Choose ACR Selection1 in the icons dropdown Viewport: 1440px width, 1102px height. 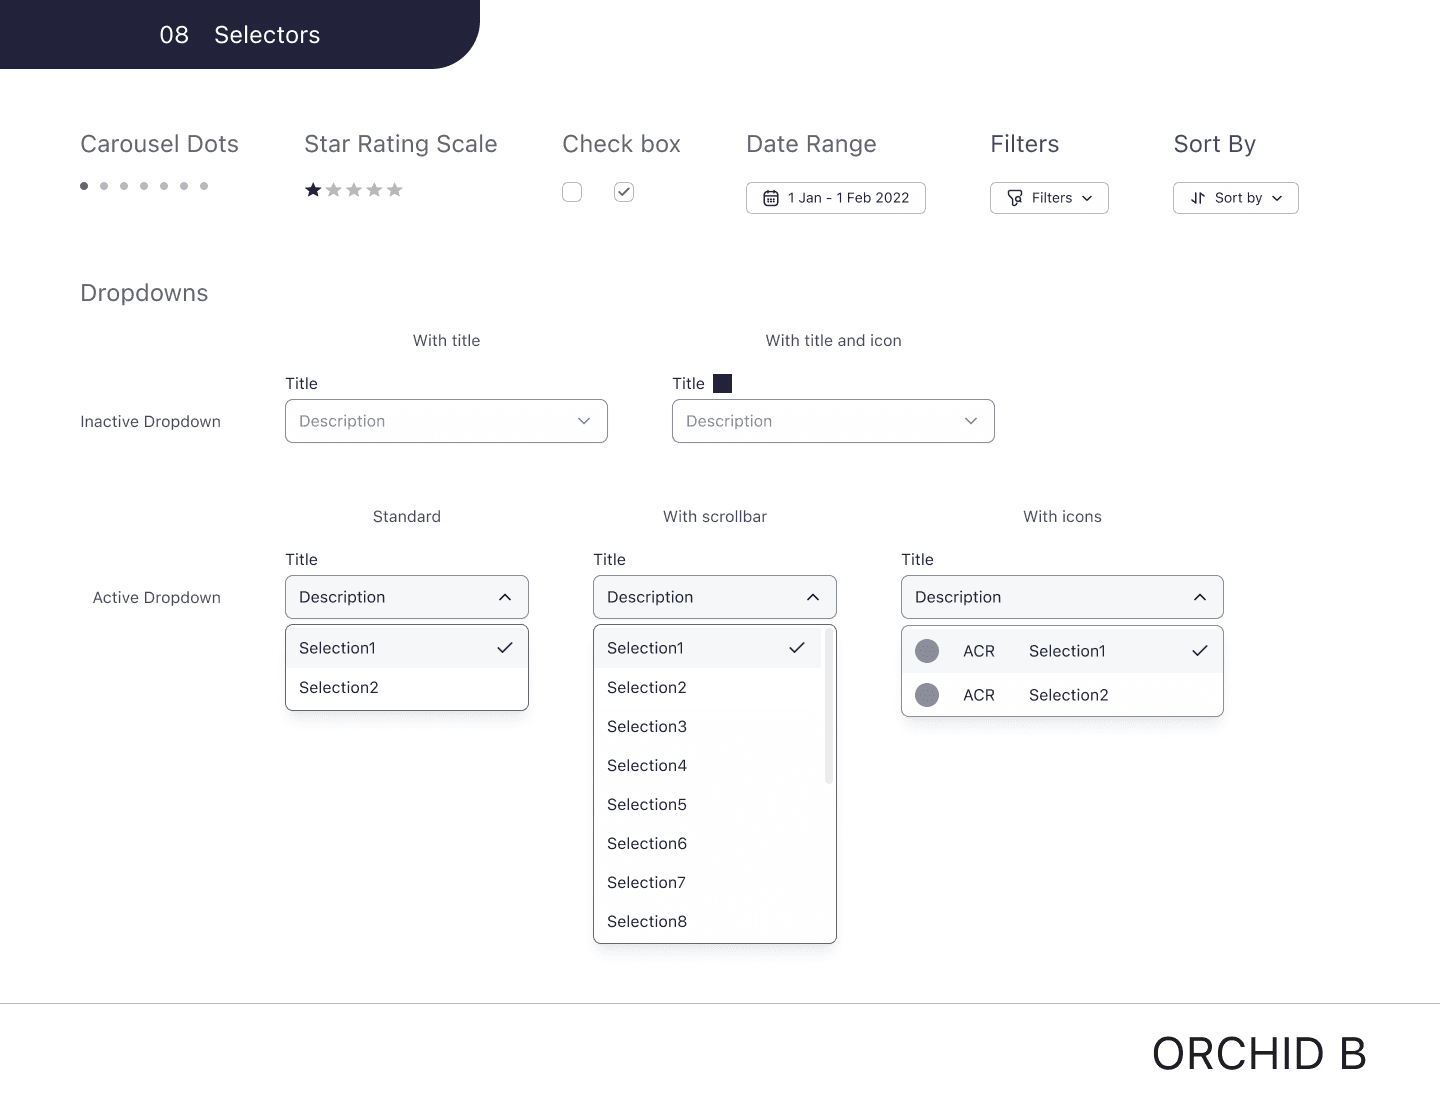click(1062, 651)
